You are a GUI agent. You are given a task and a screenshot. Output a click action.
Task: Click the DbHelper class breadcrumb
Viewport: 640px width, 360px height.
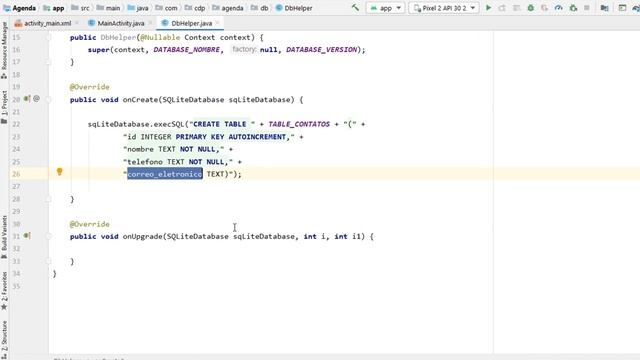tap(294, 8)
